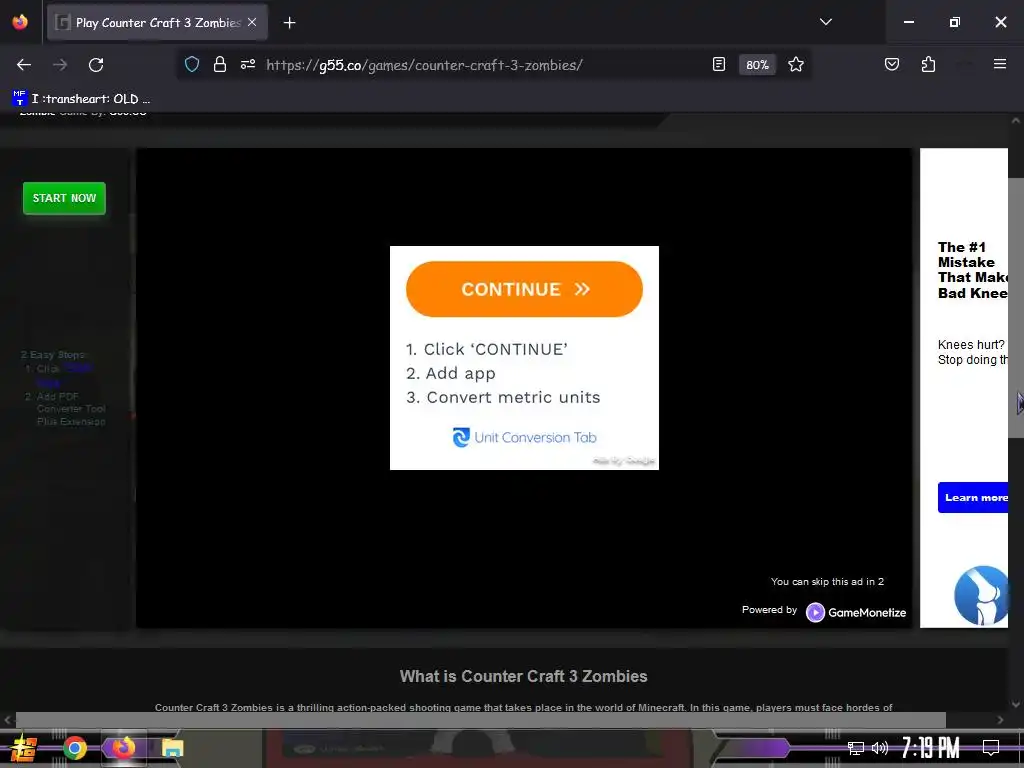Reset the 80% zoom level badge
This screenshot has width=1024, height=768.
tap(757, 65)
